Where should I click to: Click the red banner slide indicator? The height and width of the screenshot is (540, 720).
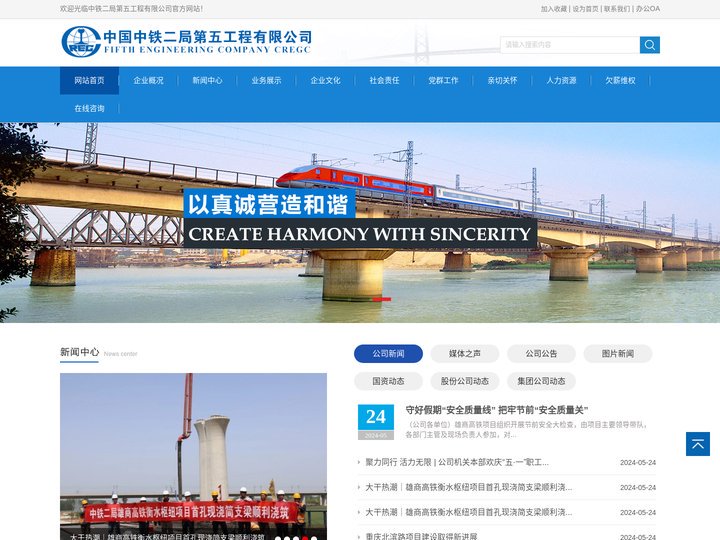(x=382, y=299)
